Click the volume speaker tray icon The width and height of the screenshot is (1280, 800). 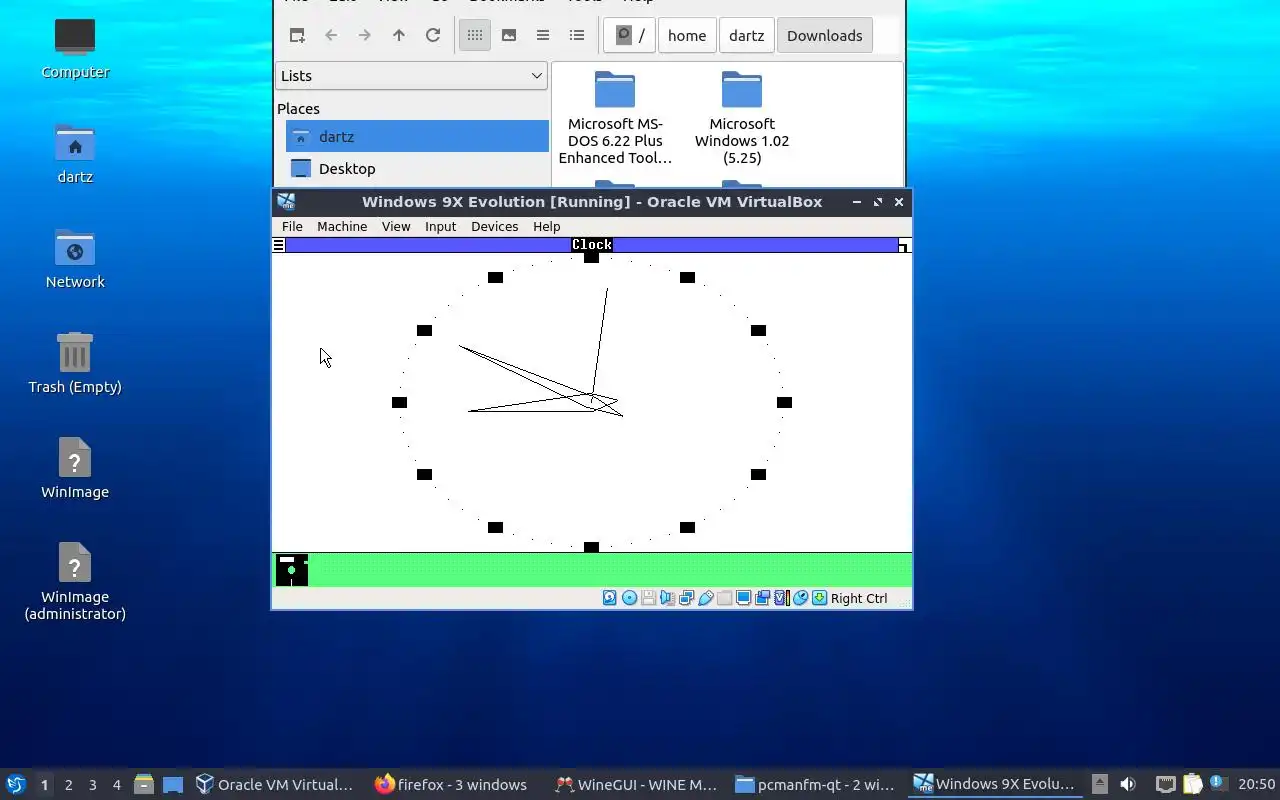coord(1127,784)
